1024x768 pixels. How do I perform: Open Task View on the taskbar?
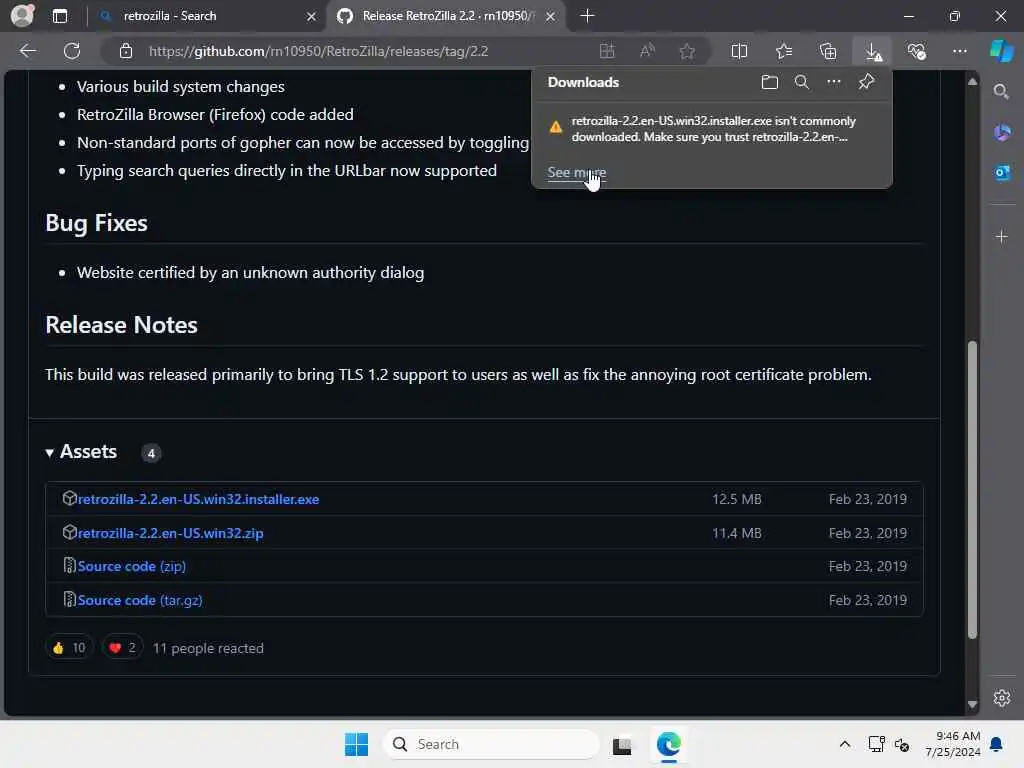coord(622,744)
